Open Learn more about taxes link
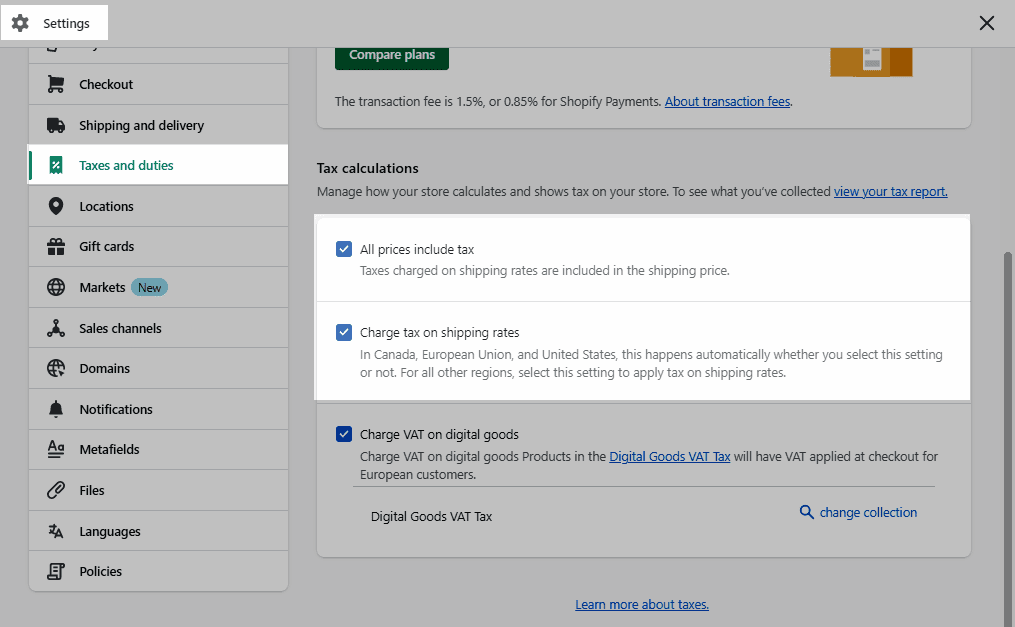 coord(642,604)
